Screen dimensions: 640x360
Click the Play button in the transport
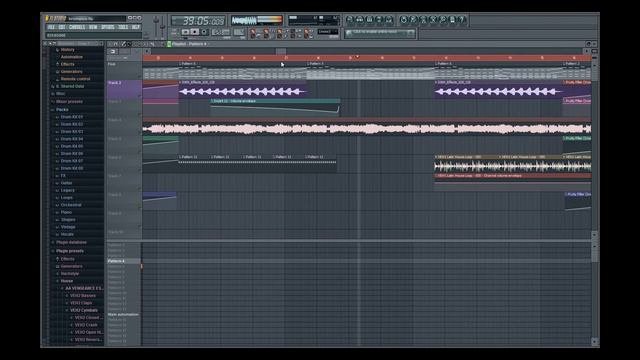coord(186,32)
